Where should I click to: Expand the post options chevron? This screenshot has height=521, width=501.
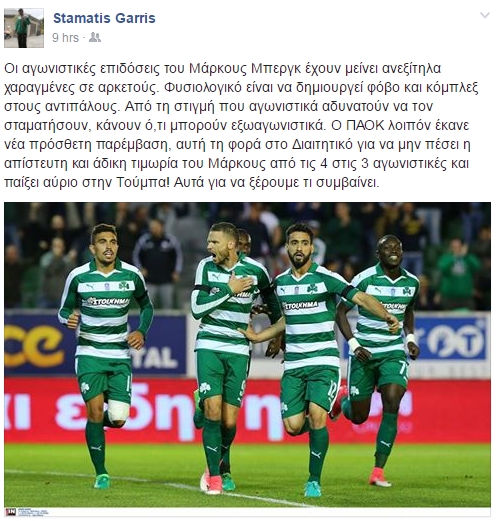(484, 15)
